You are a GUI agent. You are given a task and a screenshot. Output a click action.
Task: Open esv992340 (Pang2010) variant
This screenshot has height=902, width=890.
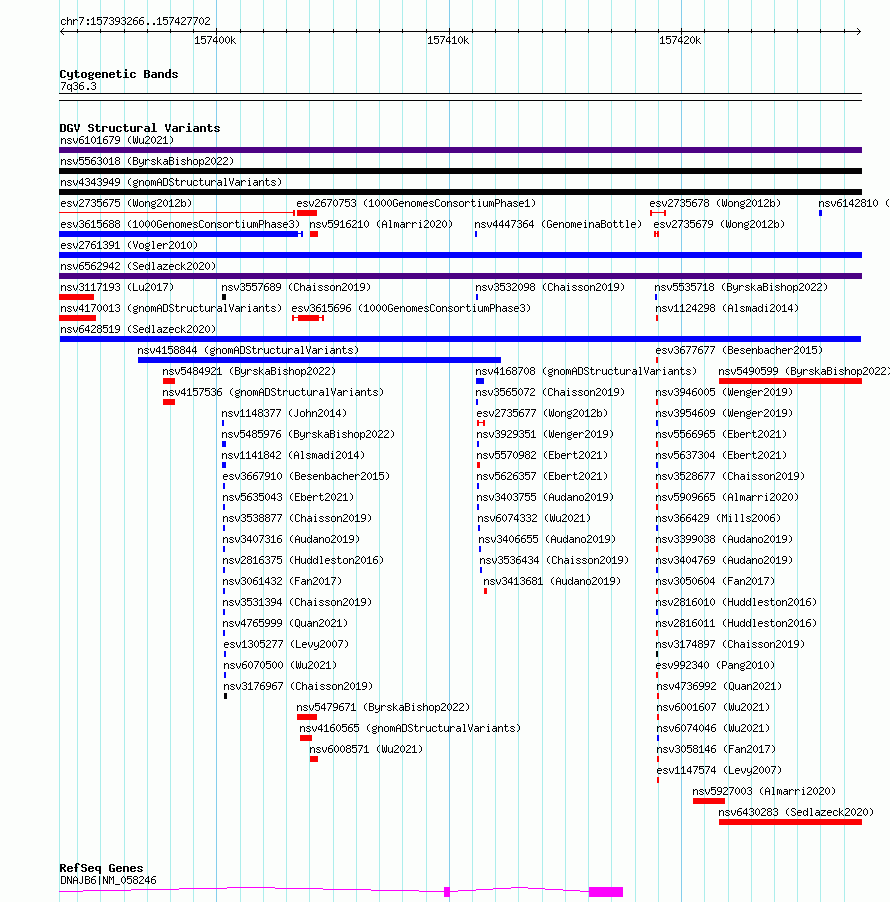click(715, 666)
